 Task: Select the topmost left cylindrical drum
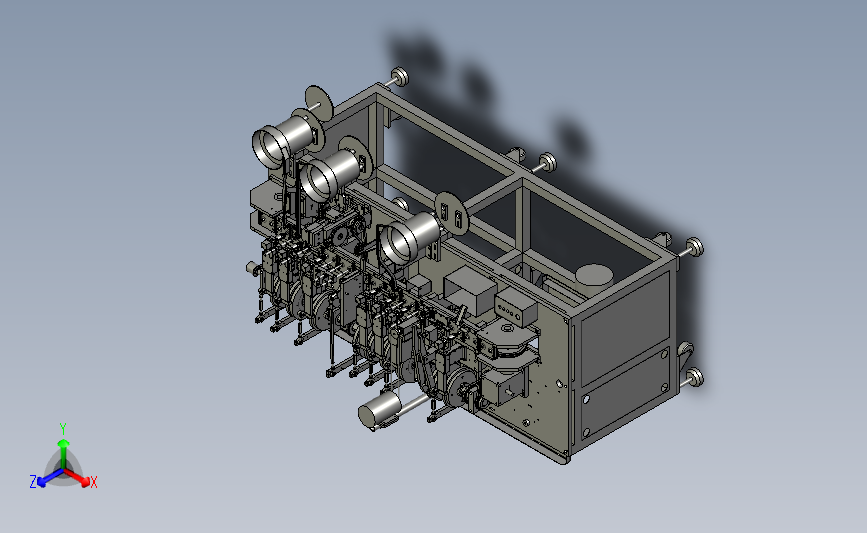pos(283,140)
